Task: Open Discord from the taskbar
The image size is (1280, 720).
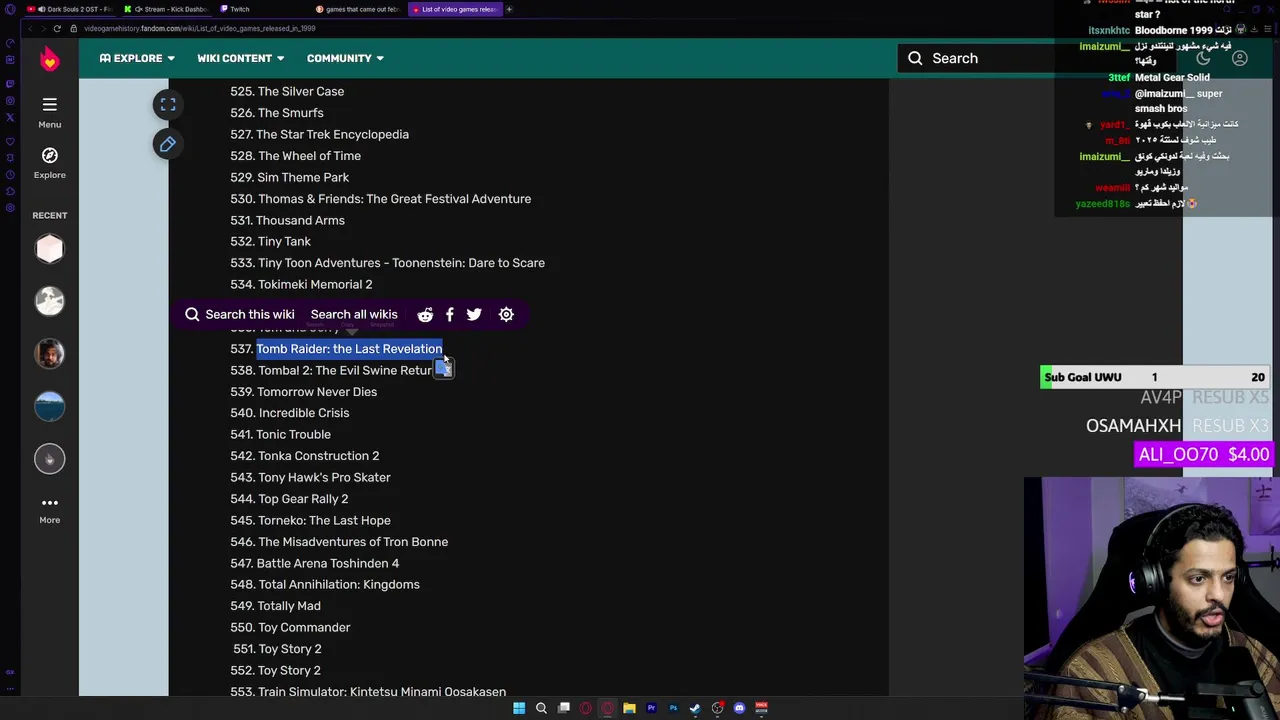Action: (x=739, y=708)
